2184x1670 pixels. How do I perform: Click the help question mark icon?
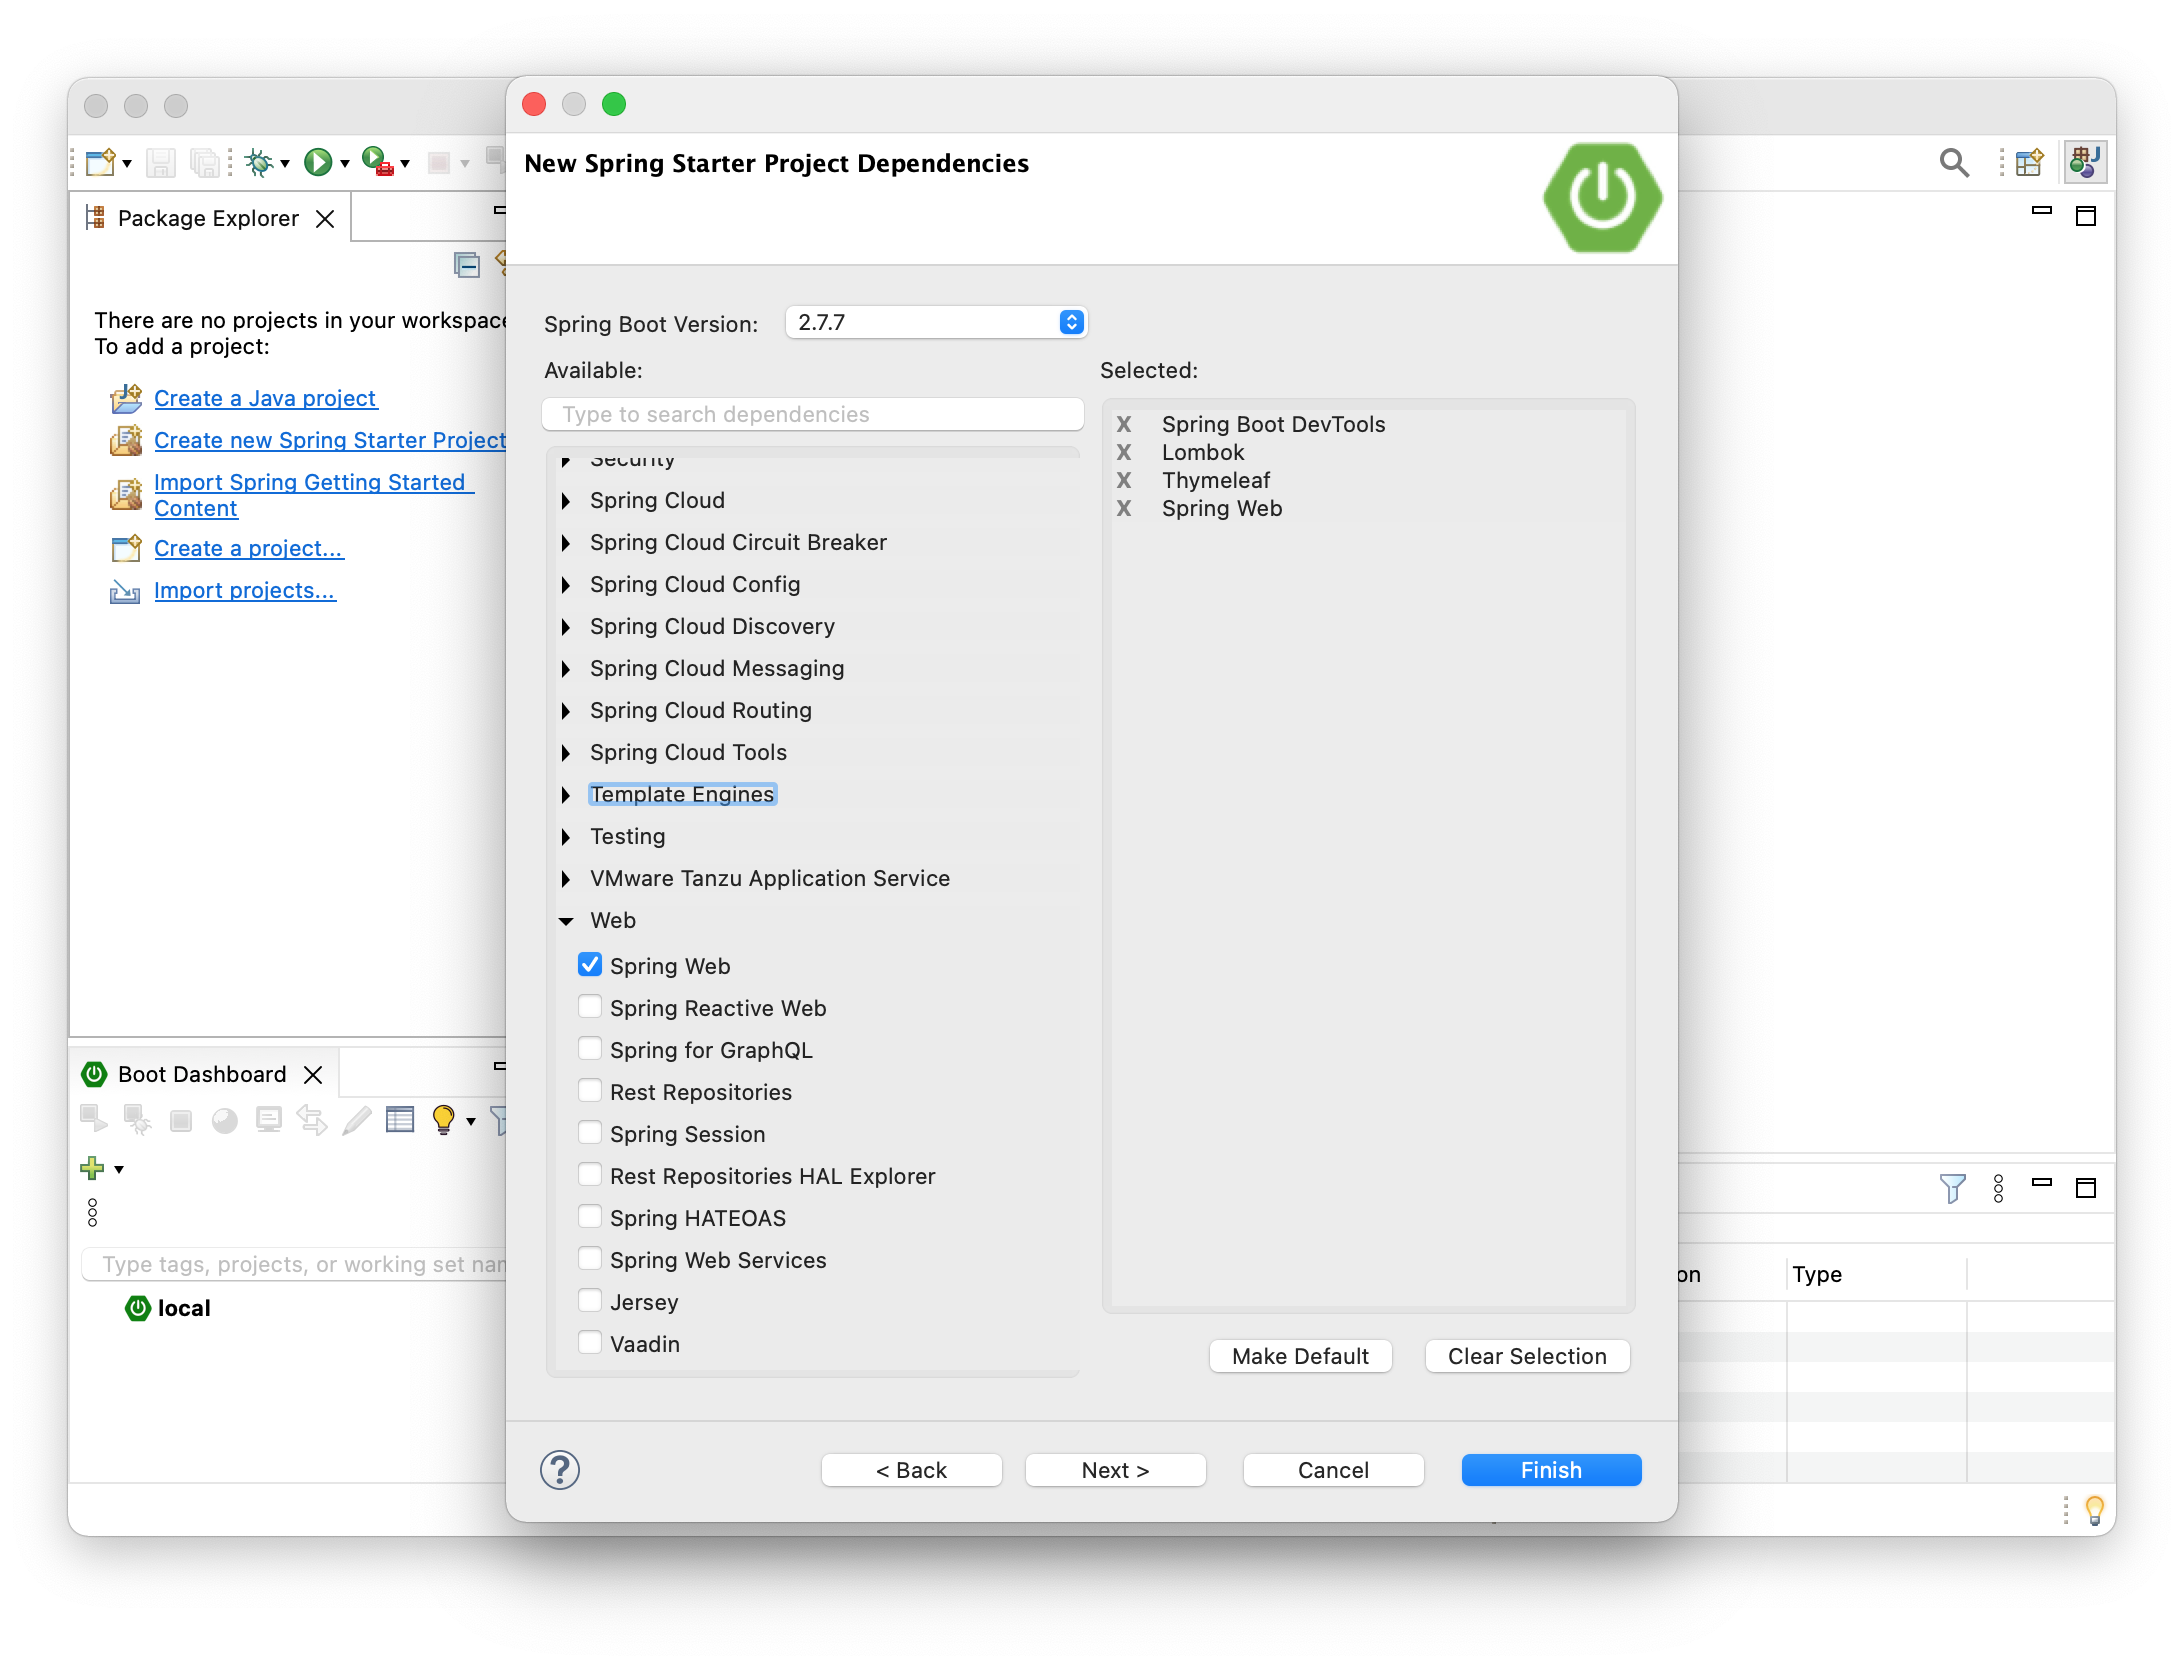tap(560, 1470)
